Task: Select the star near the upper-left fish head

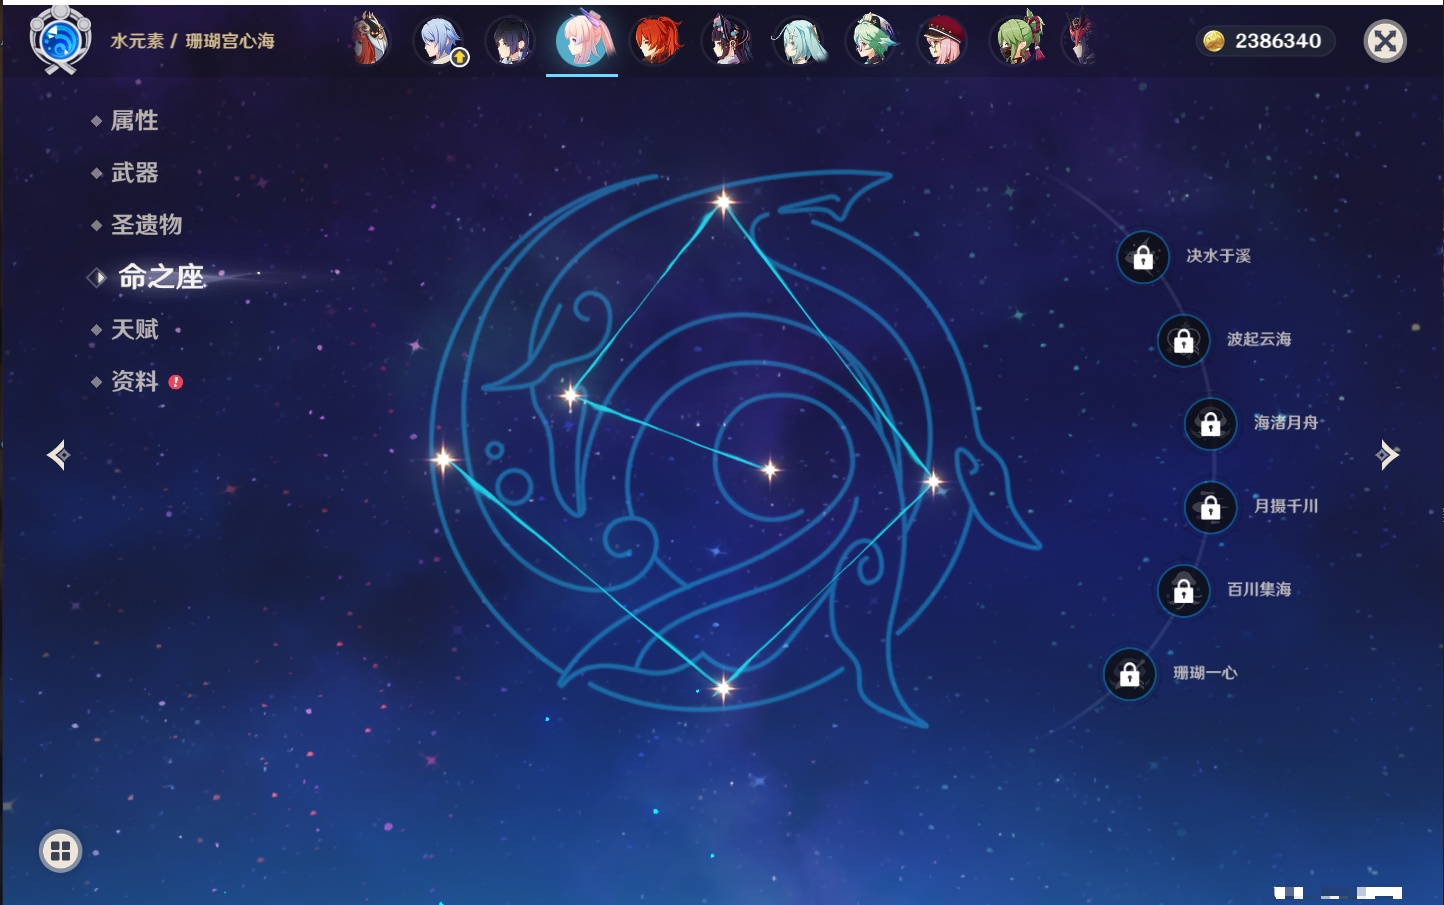Action: click(x=571, y=396)
